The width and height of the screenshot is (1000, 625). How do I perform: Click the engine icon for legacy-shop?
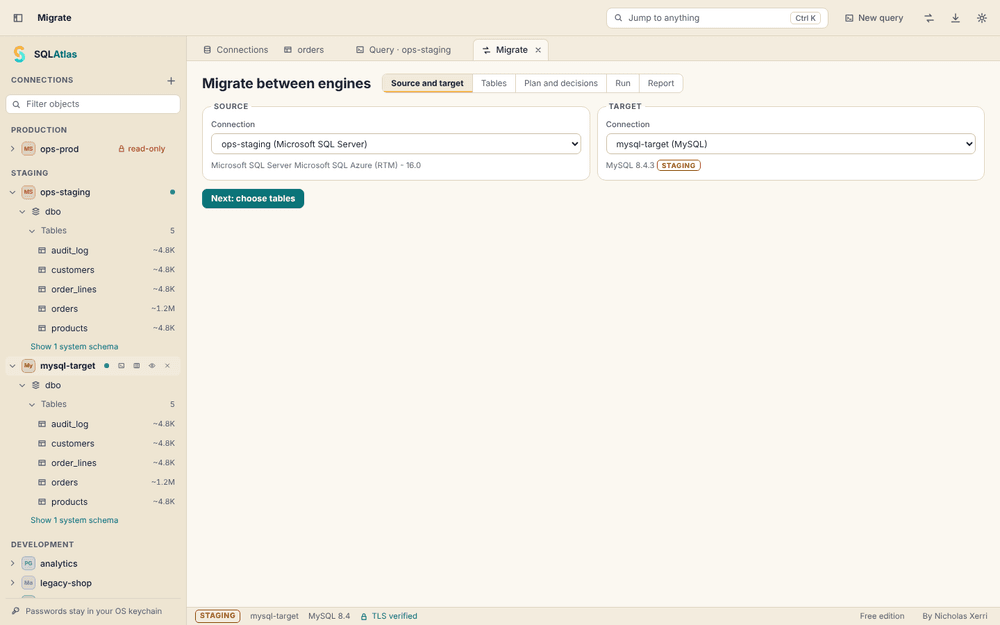coord(28,583)
